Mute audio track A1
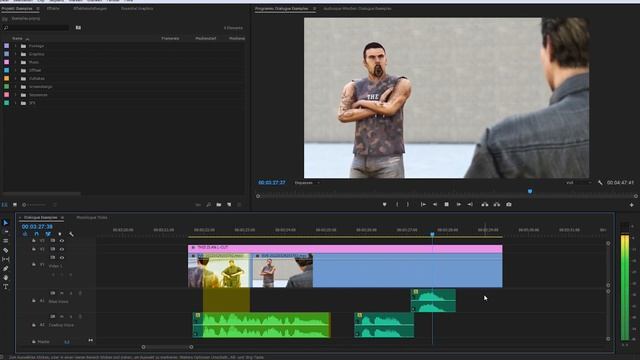The height and width of the screenshot is (360, 640). [x=62, y=293]
